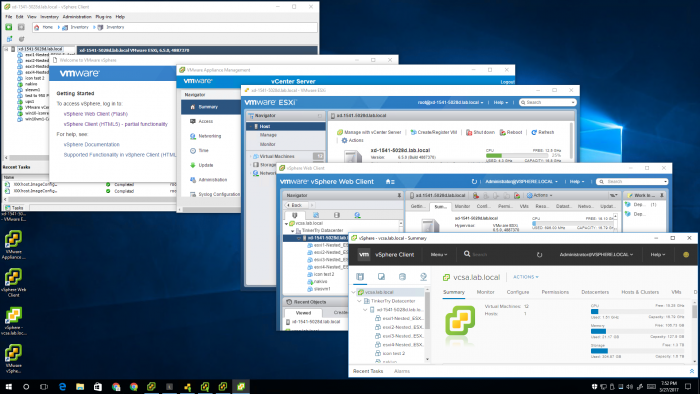This screenshot has width=700, height=394.
Task: Collapse vcsa.lab.local node in HTML5 vSphere Client tree
Action: [x=354, y=292]
